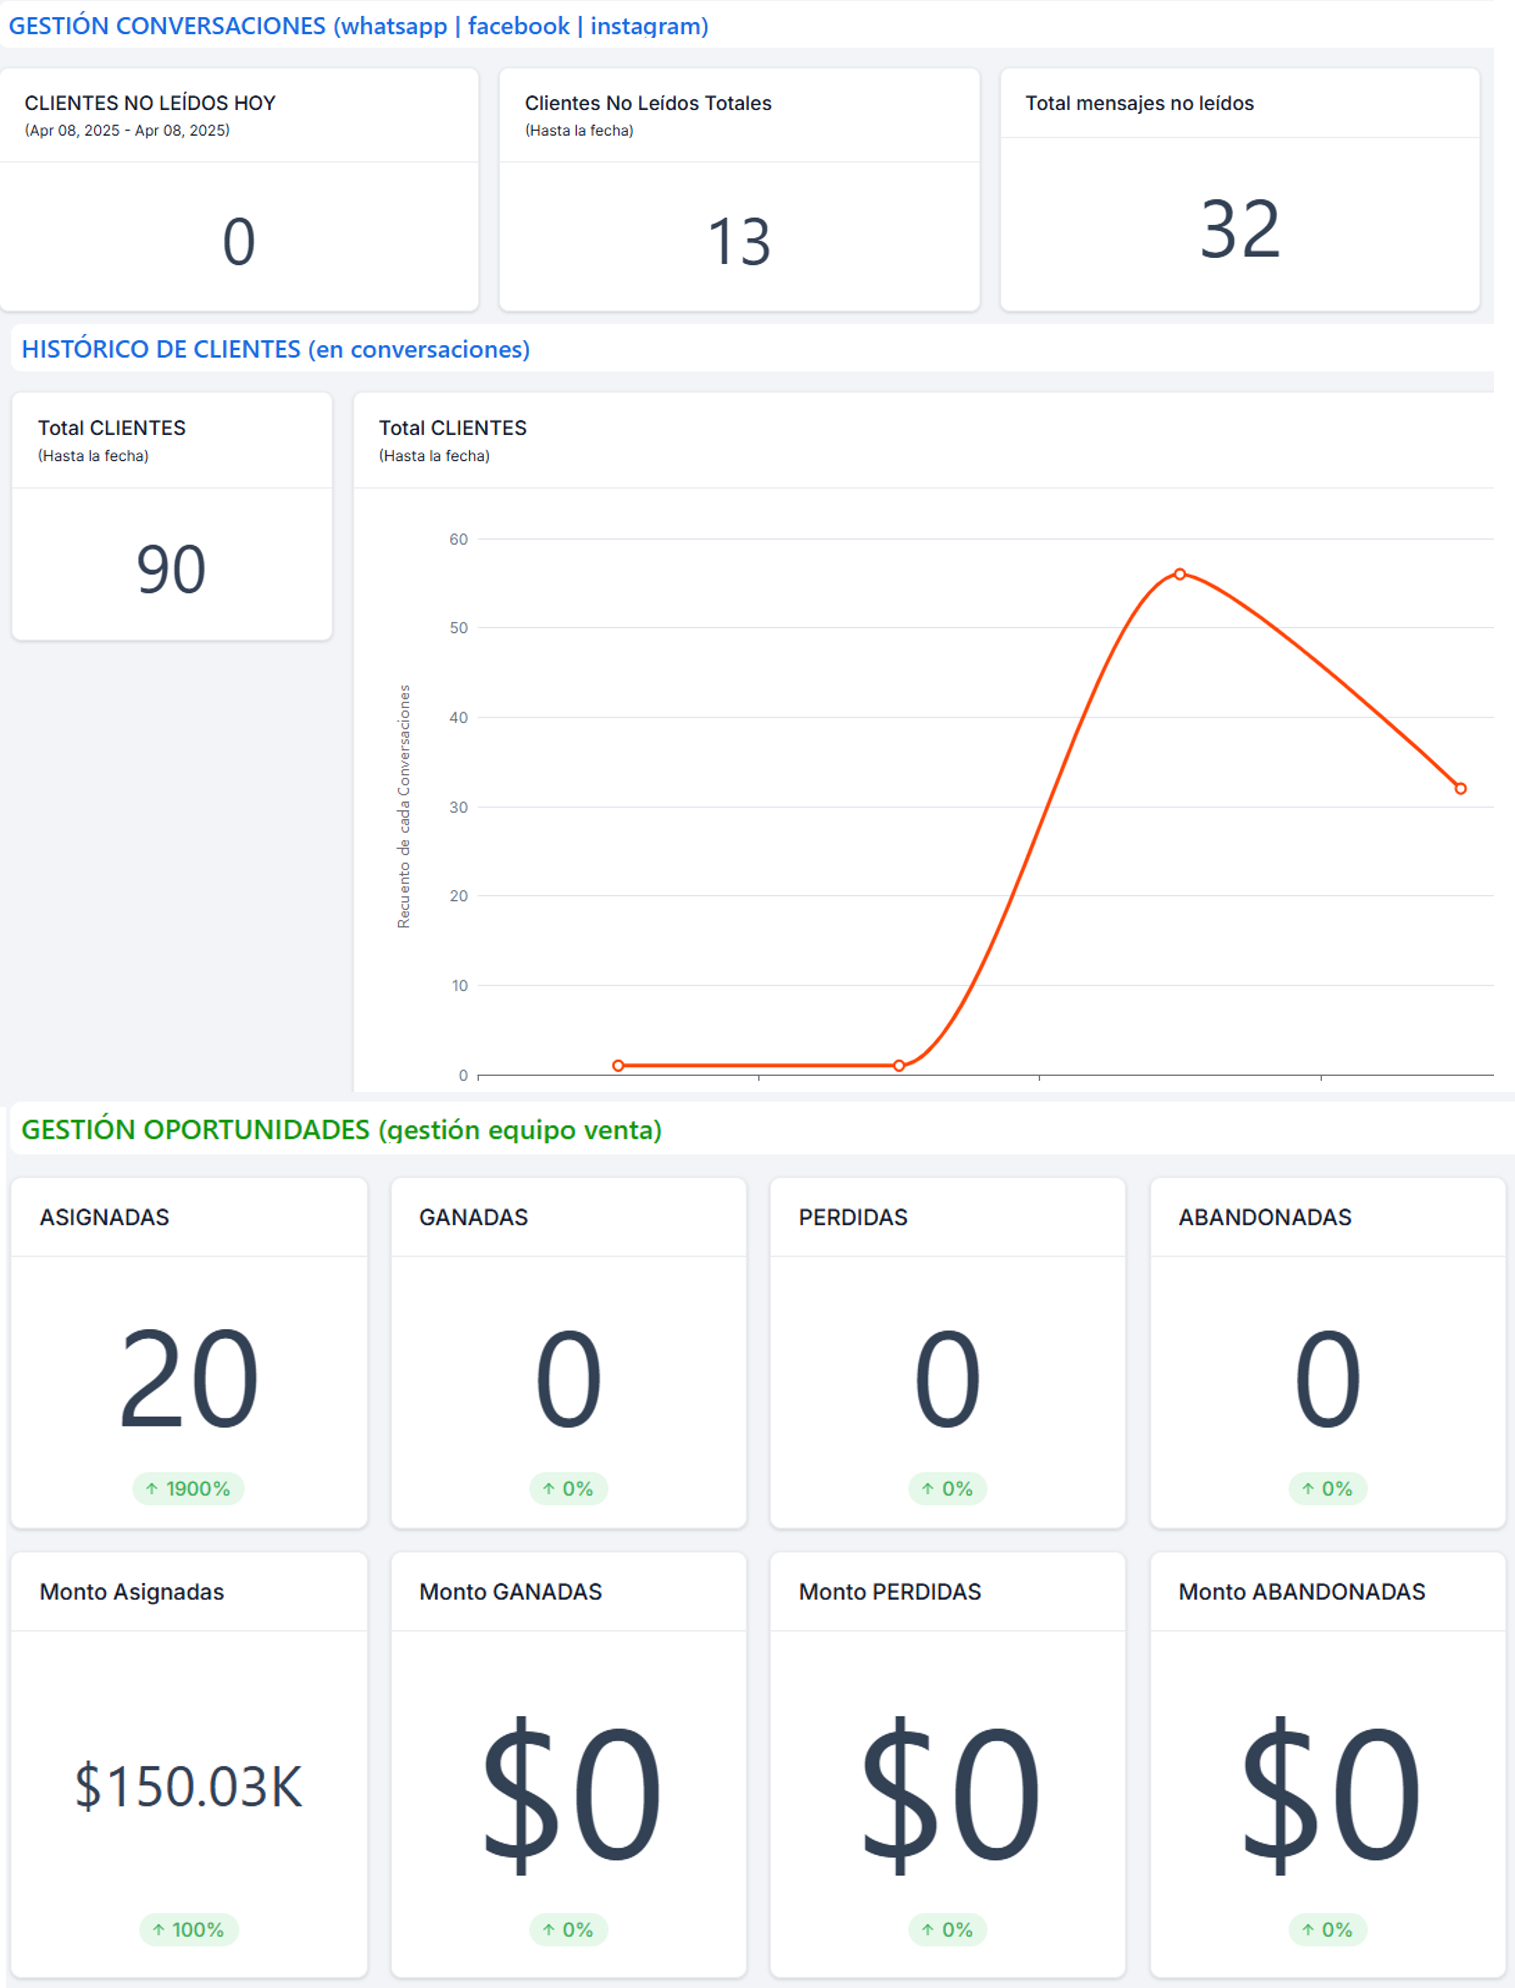Open the HISTÓRICO DE CLIENTES section header
The image size is (1515, 1988).
click(276, 349)
